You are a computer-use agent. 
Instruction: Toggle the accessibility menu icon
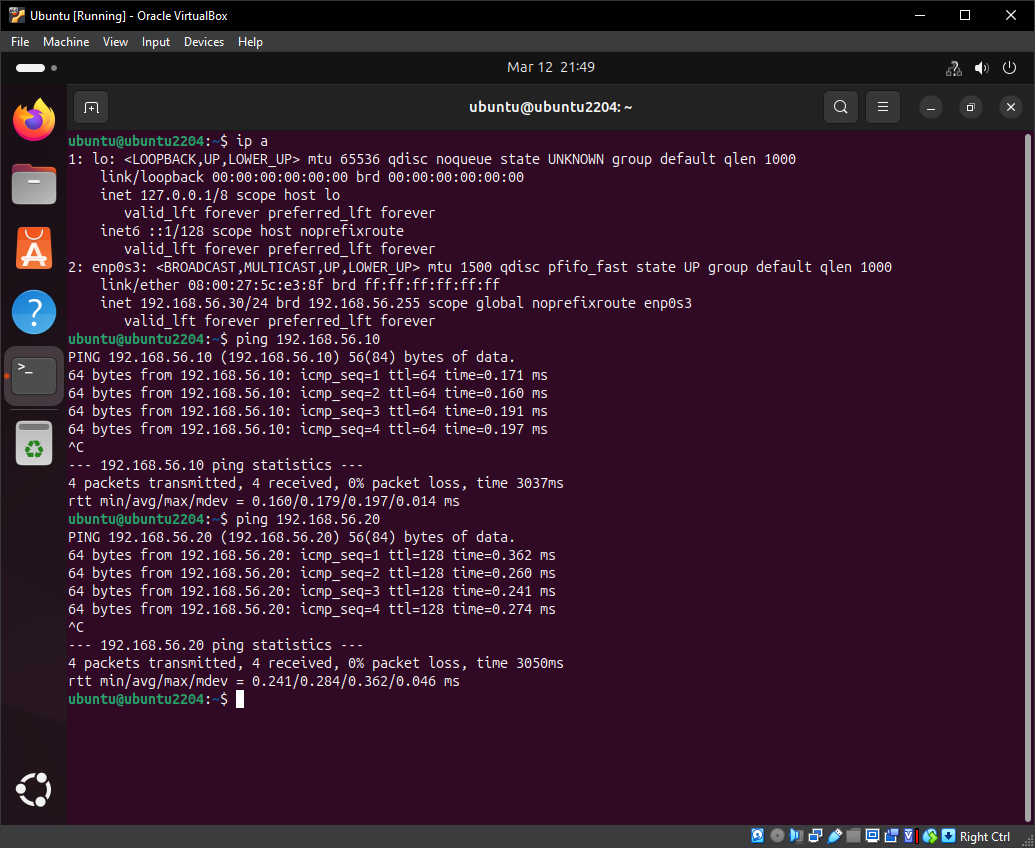[952, 67]
